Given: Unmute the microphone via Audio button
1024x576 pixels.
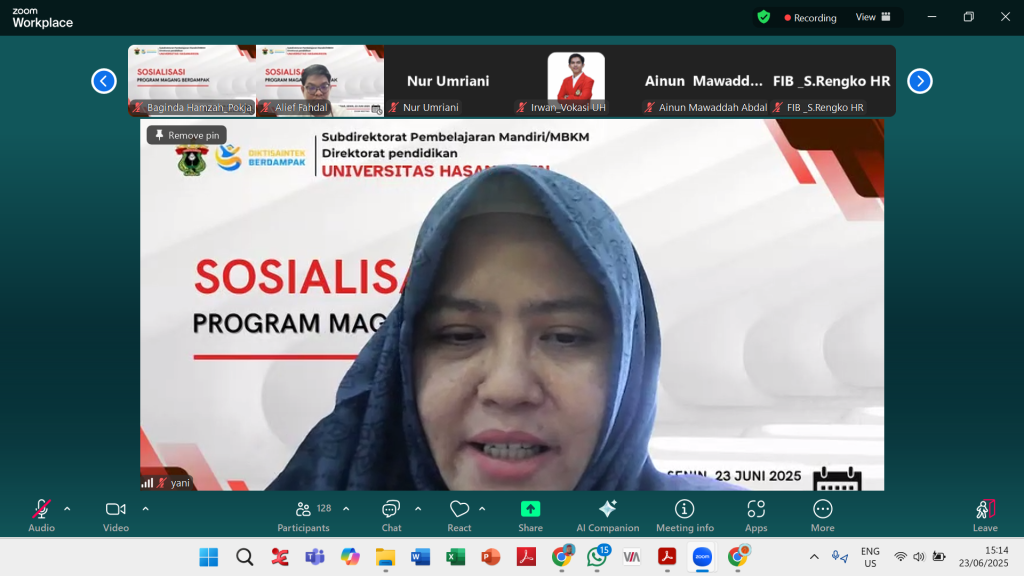Looking at the screenshot, I should click(x=41, y=514).
